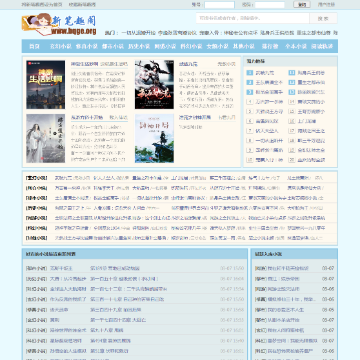The image size is (360, 360).
Task: Click the rank 2 badge in ranking list
Action: coord(250,82)
